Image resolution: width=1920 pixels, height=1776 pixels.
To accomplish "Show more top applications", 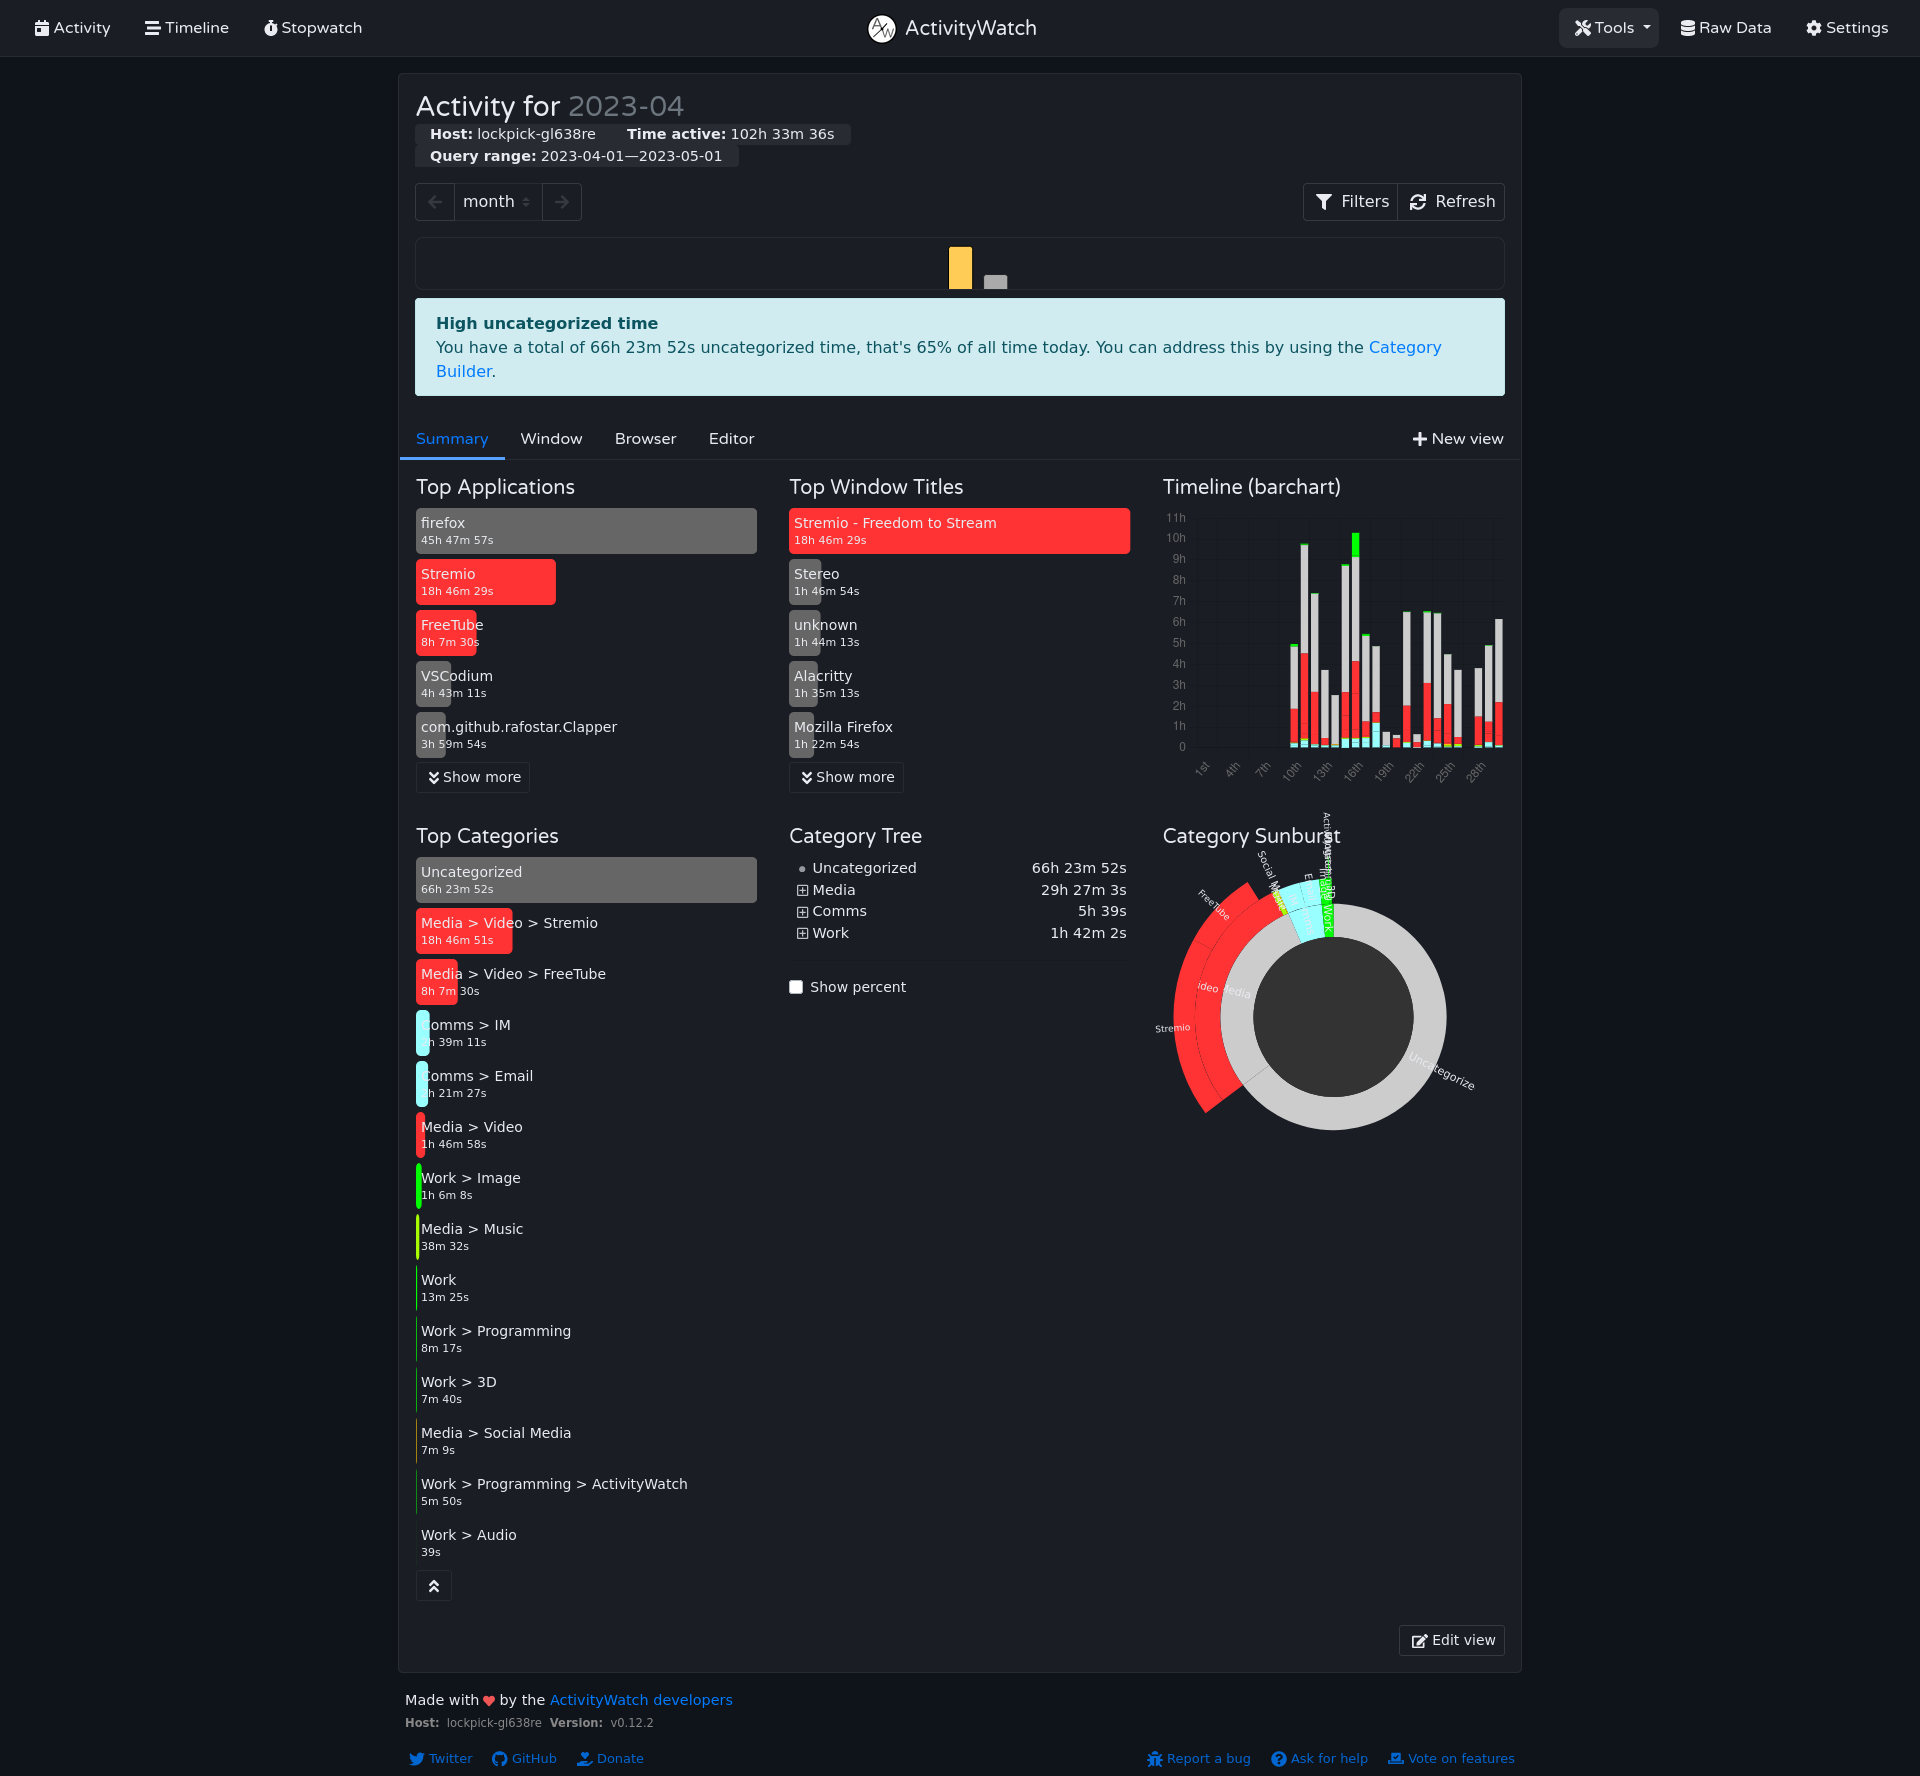I will 473,778.
